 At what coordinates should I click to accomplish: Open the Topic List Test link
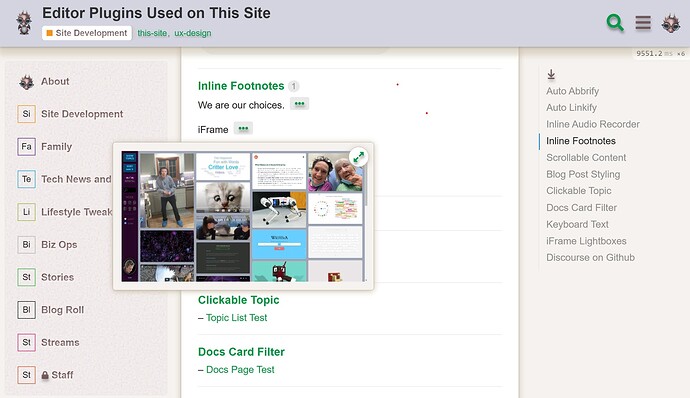236,317
